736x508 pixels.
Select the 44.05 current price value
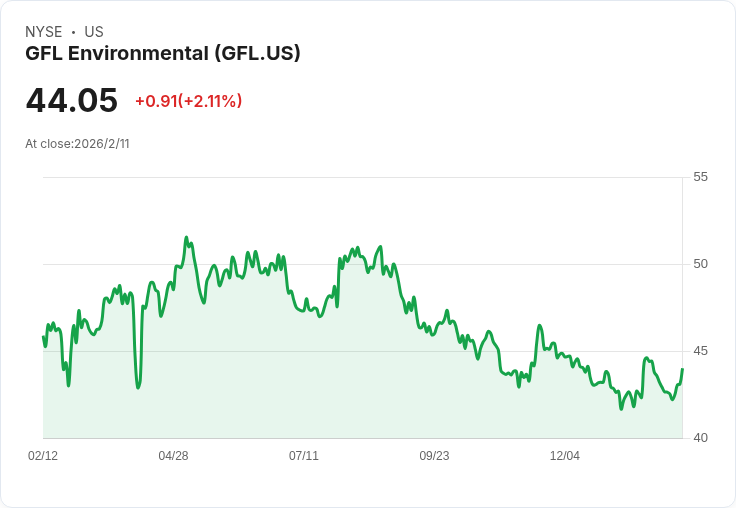click(x=71, y=100)
